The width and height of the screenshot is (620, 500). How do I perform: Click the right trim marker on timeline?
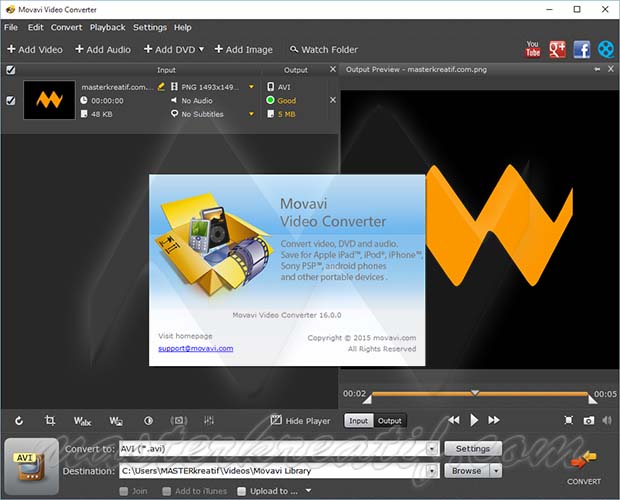(592, 399)
